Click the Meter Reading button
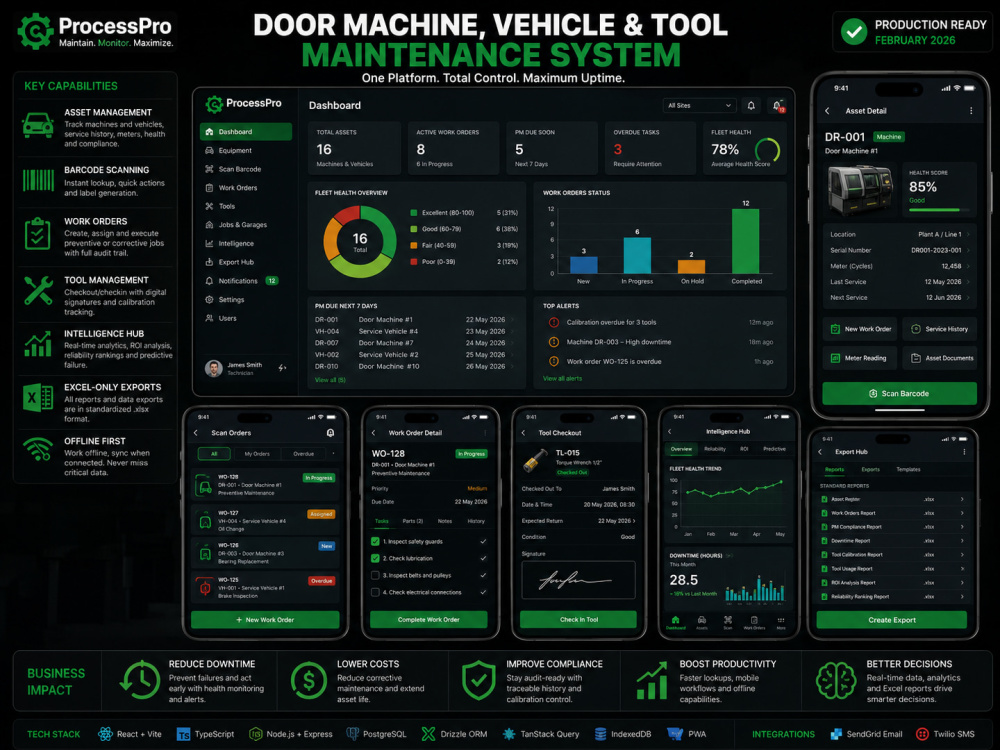This screenshot has height=750, width=1000. click(860, 358)
